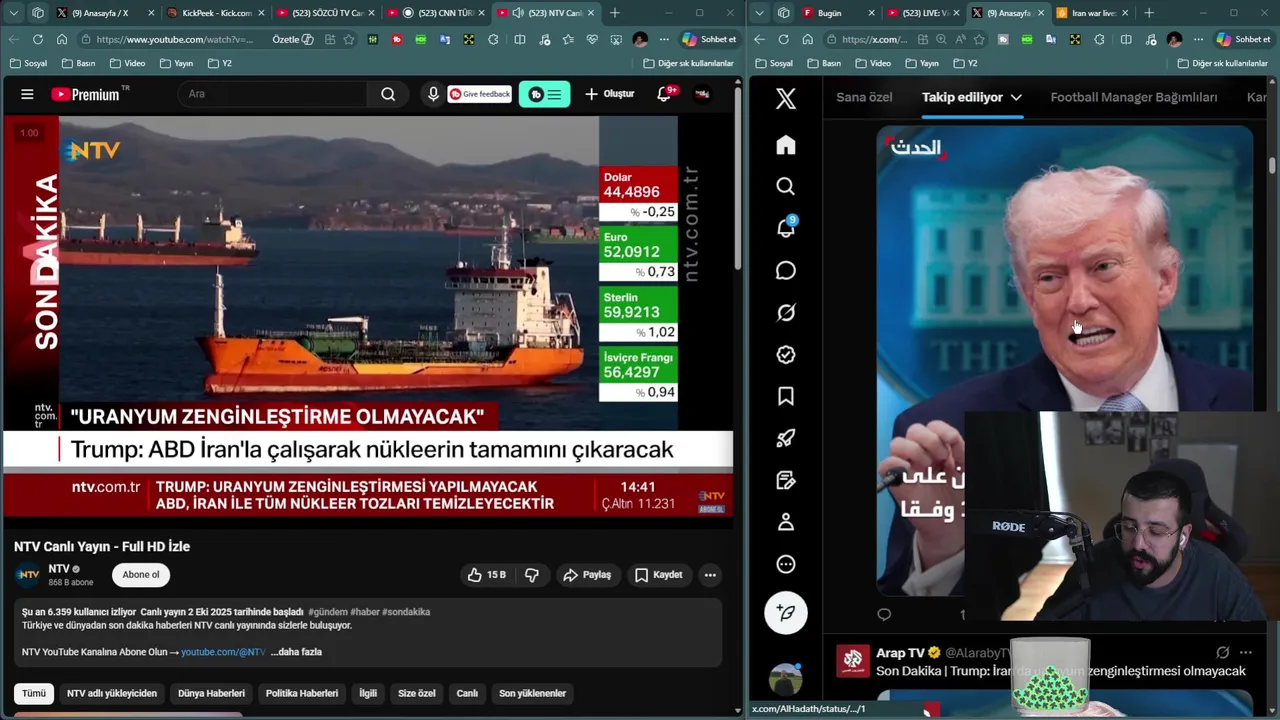The width and height of the screenshot is (1280, 720).
Task: Save the video with Kaydet
Action: 659,575
